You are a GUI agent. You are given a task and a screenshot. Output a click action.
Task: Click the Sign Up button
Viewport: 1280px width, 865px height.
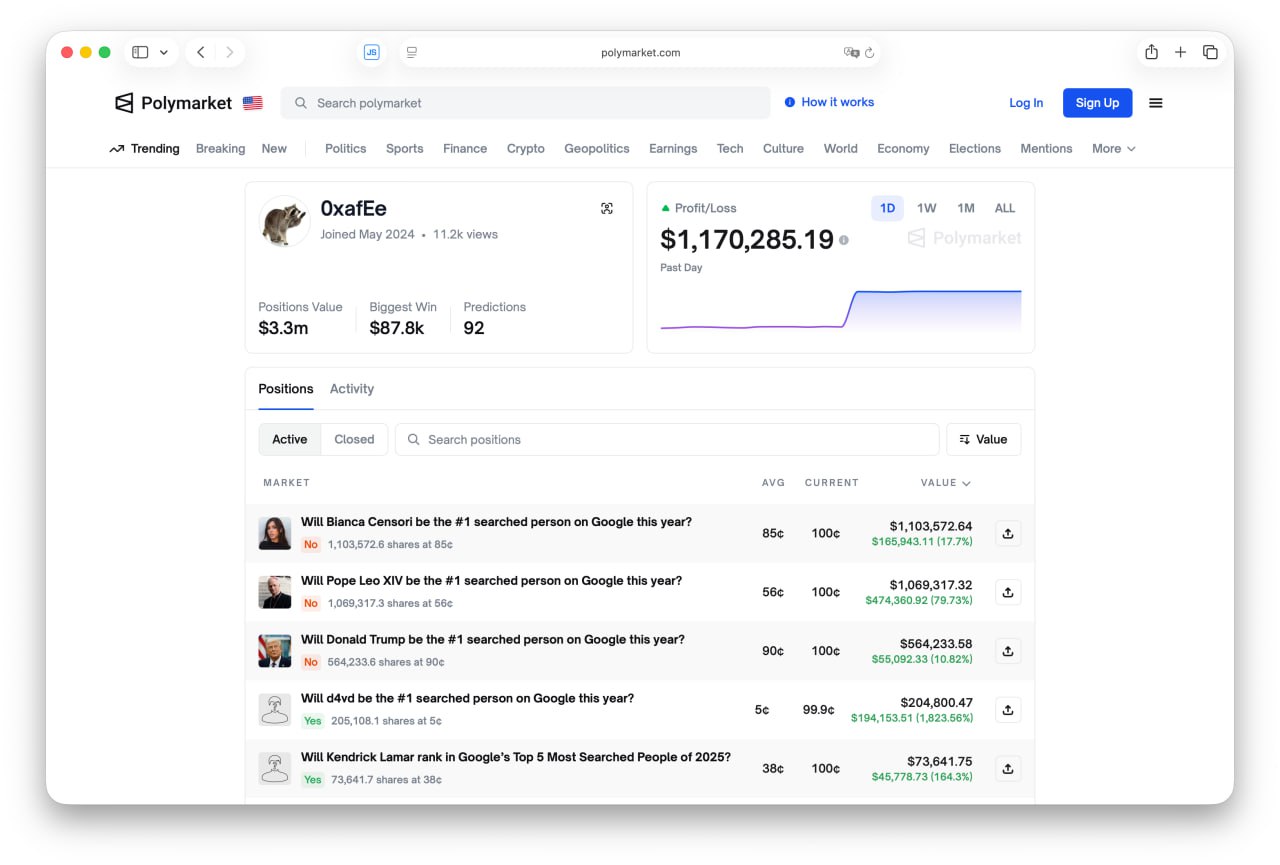pyautogui.click(x=1097, y=102)
